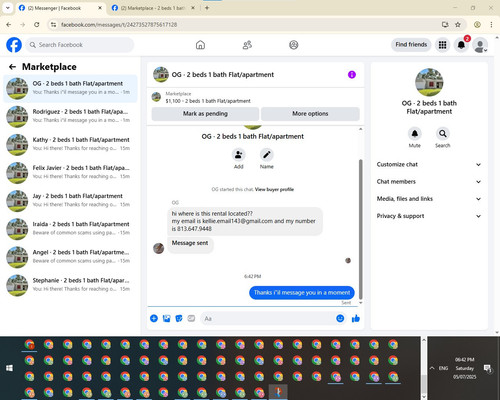Click the browser address bar URL
The image size is (500, 400).
click(119, 25)
